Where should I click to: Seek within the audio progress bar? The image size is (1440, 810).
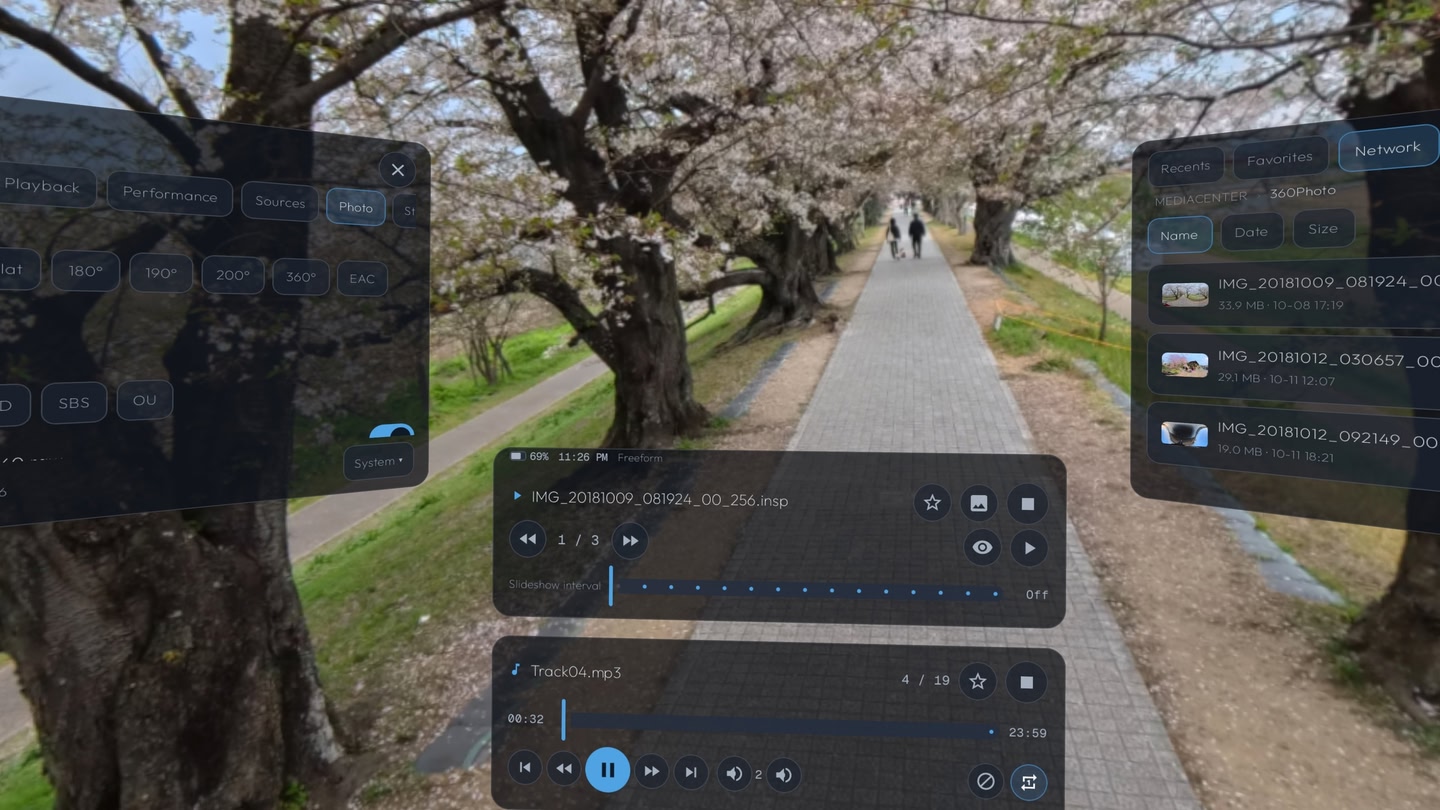[x=780, y=724]
